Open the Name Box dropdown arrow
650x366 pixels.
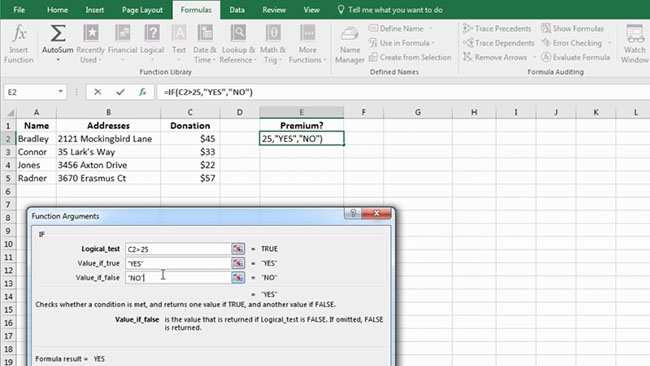[61, 92]
